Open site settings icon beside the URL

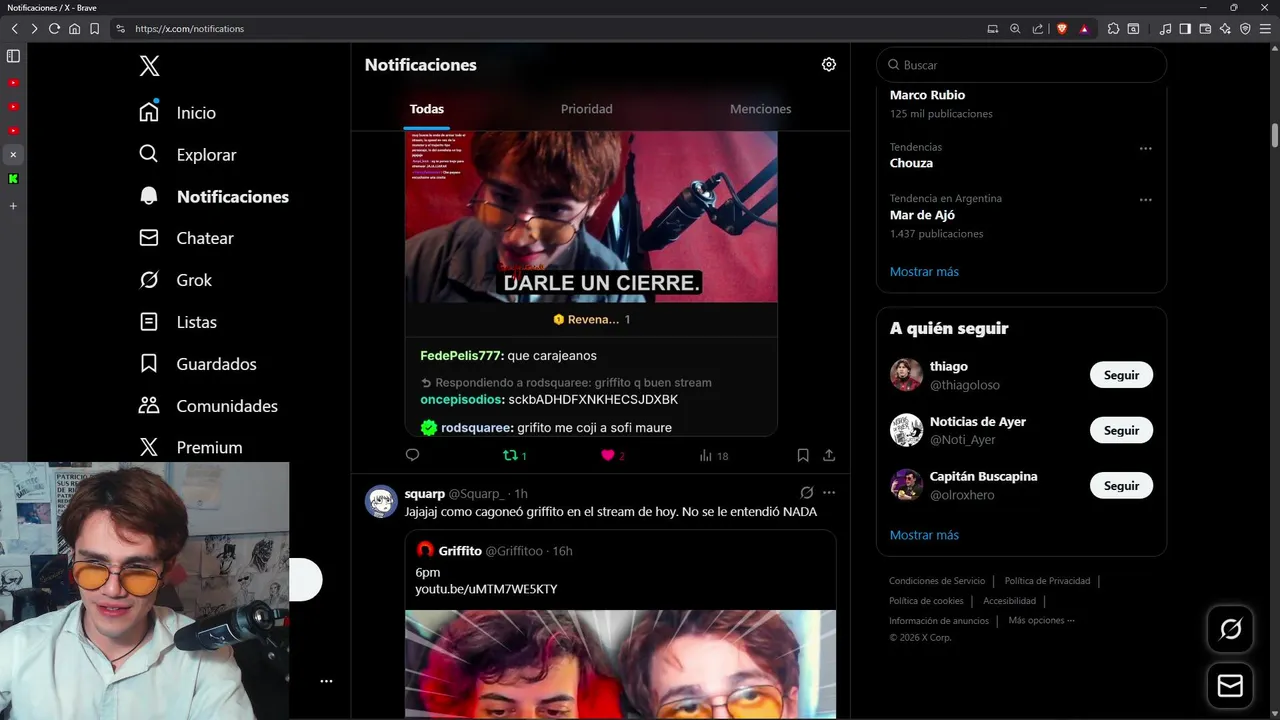pyautogui.click(x=121, y=29)
